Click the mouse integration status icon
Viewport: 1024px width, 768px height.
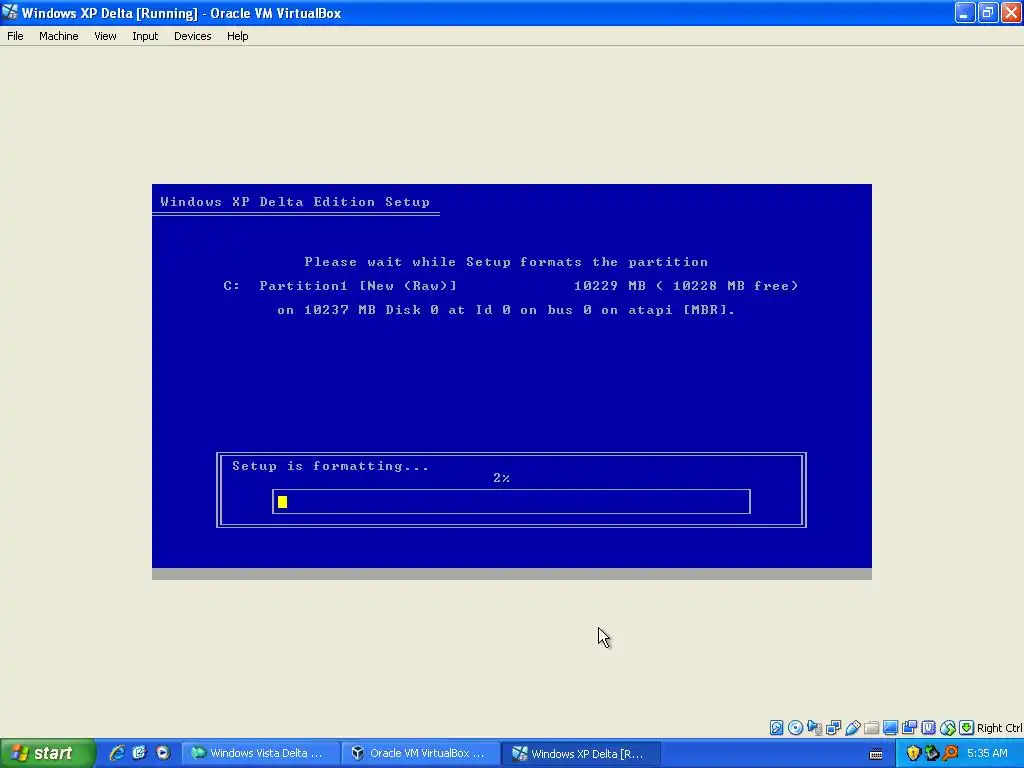pyautogui.click(x=948, y=728)
